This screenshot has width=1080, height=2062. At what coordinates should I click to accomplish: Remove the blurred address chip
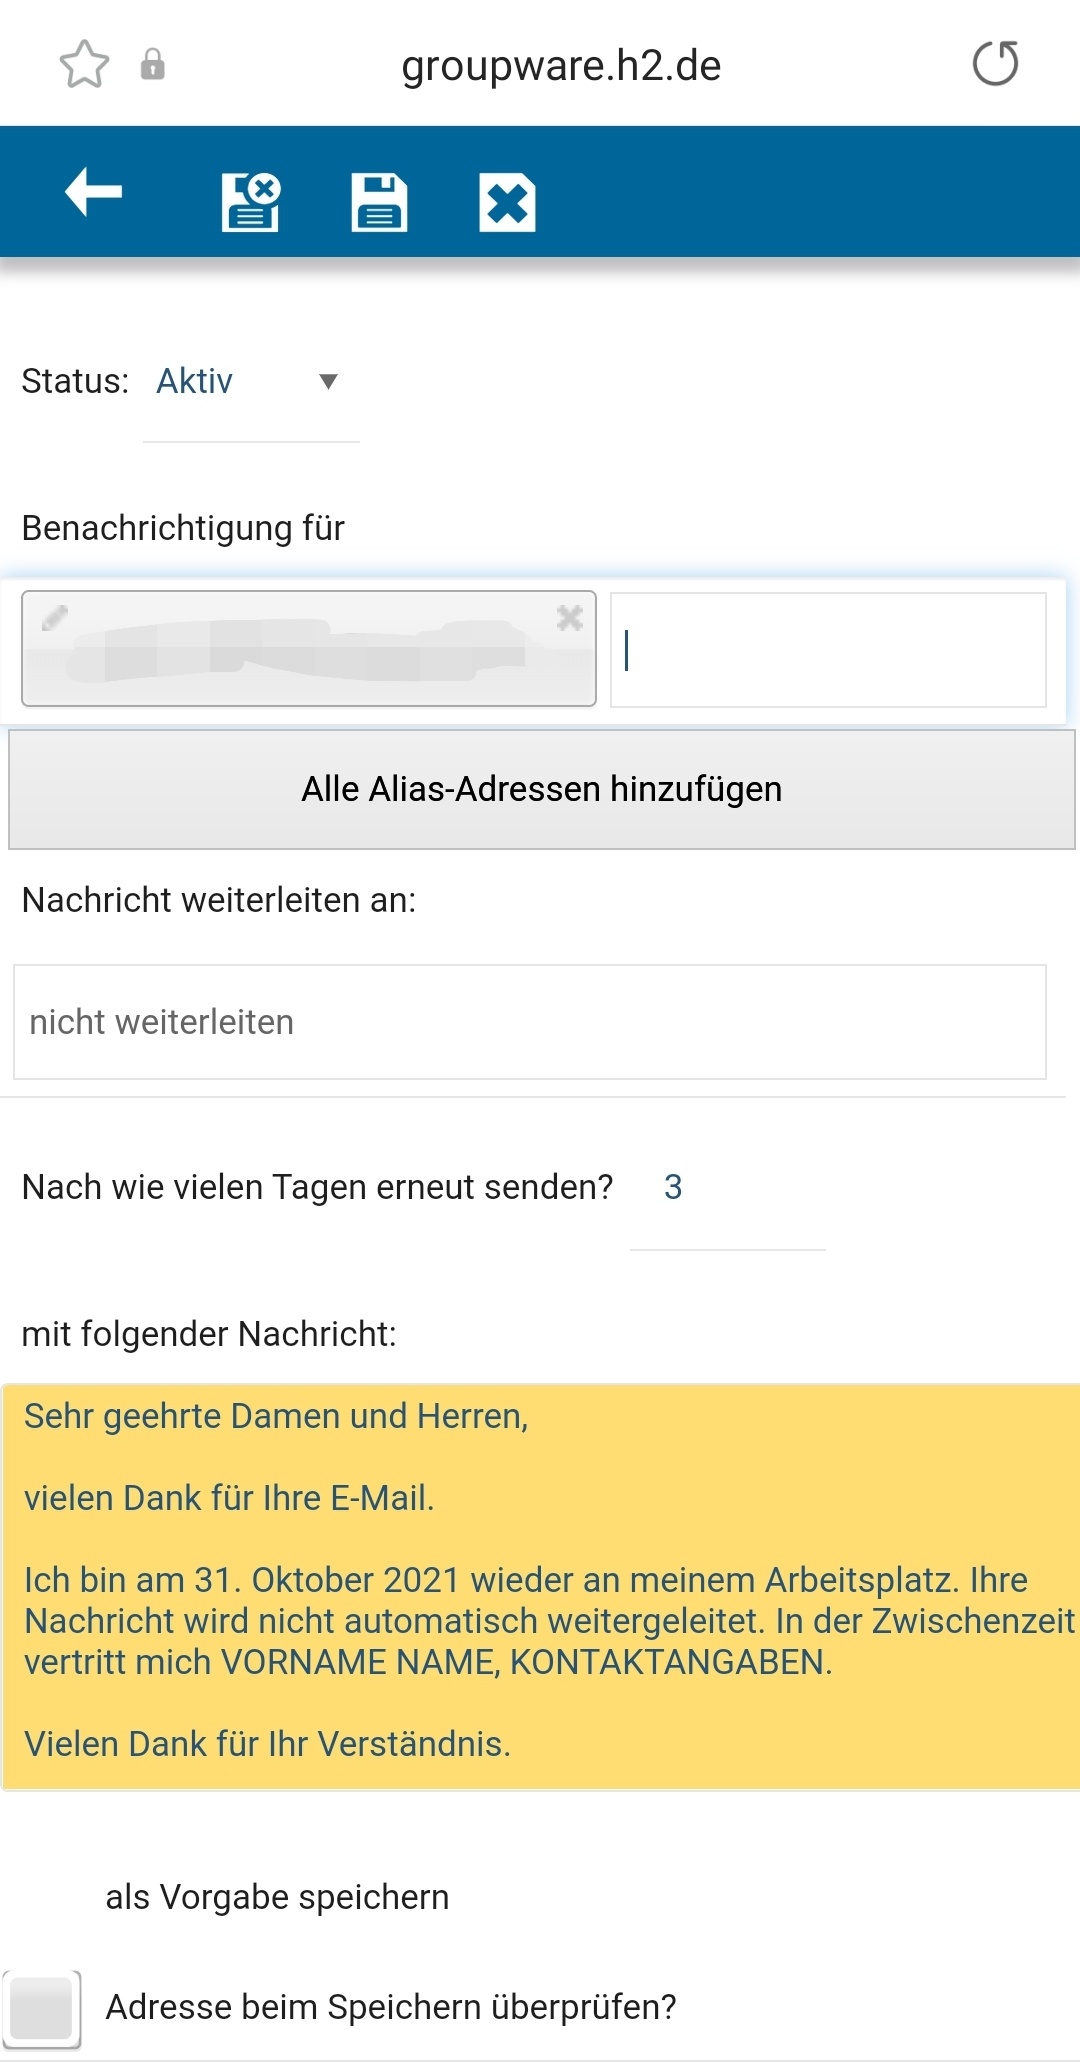tap(570, 618)
